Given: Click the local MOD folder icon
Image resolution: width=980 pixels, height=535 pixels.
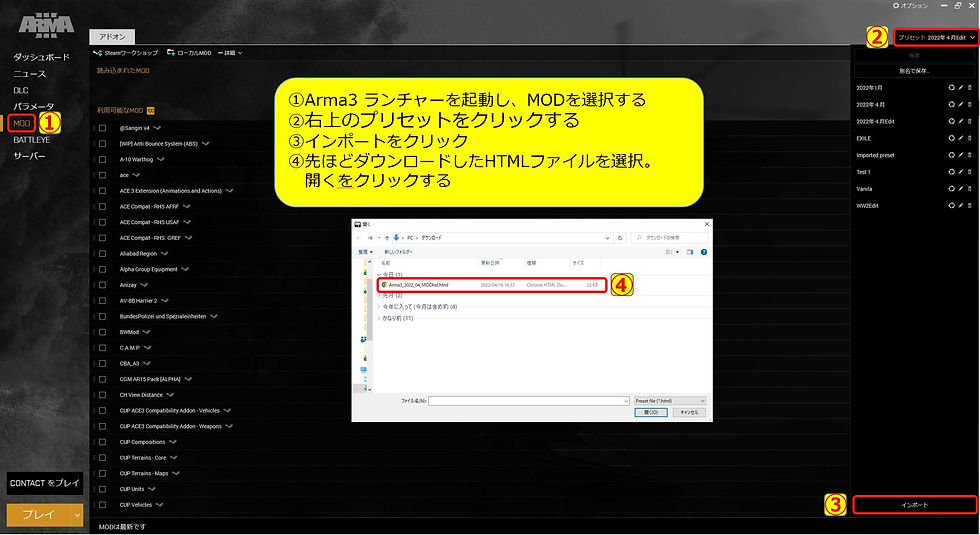Looking at the screenshot, I should [171, 53].
